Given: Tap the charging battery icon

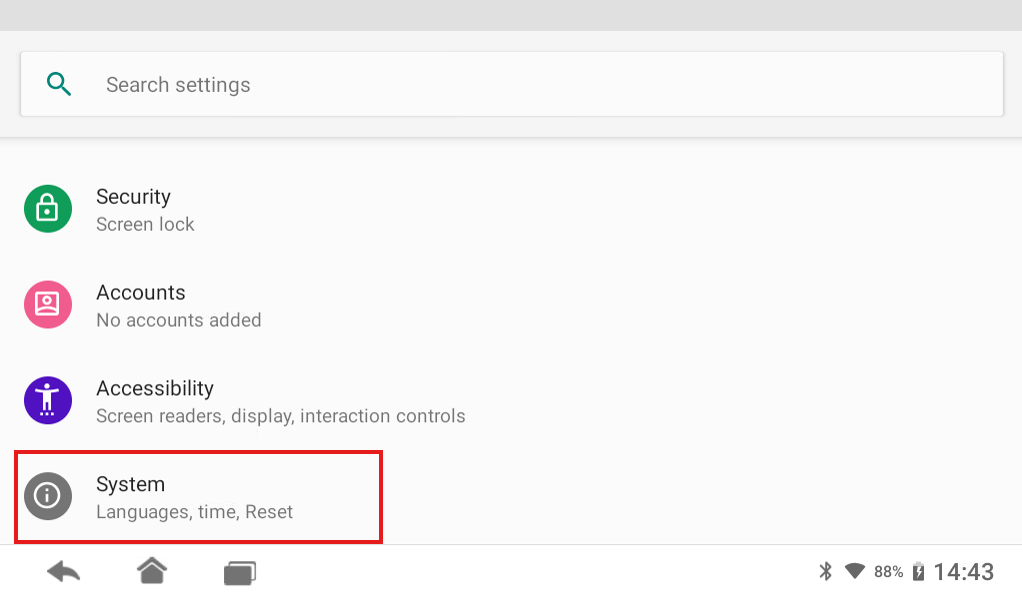Looking at the screenshot, I should pyautogui.click(x=918, y=571).
